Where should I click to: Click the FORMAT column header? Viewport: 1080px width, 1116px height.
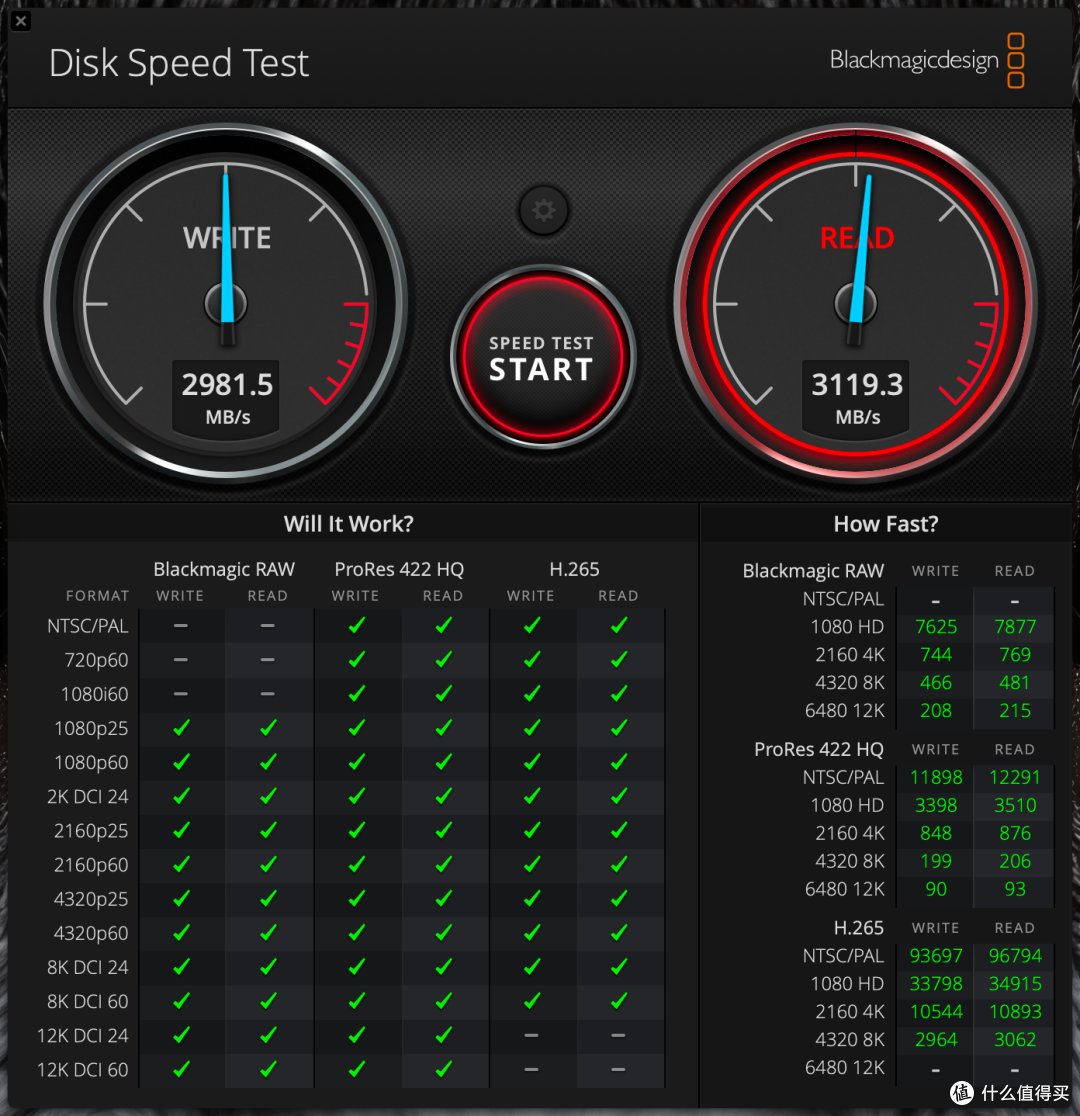pos(98,596)
